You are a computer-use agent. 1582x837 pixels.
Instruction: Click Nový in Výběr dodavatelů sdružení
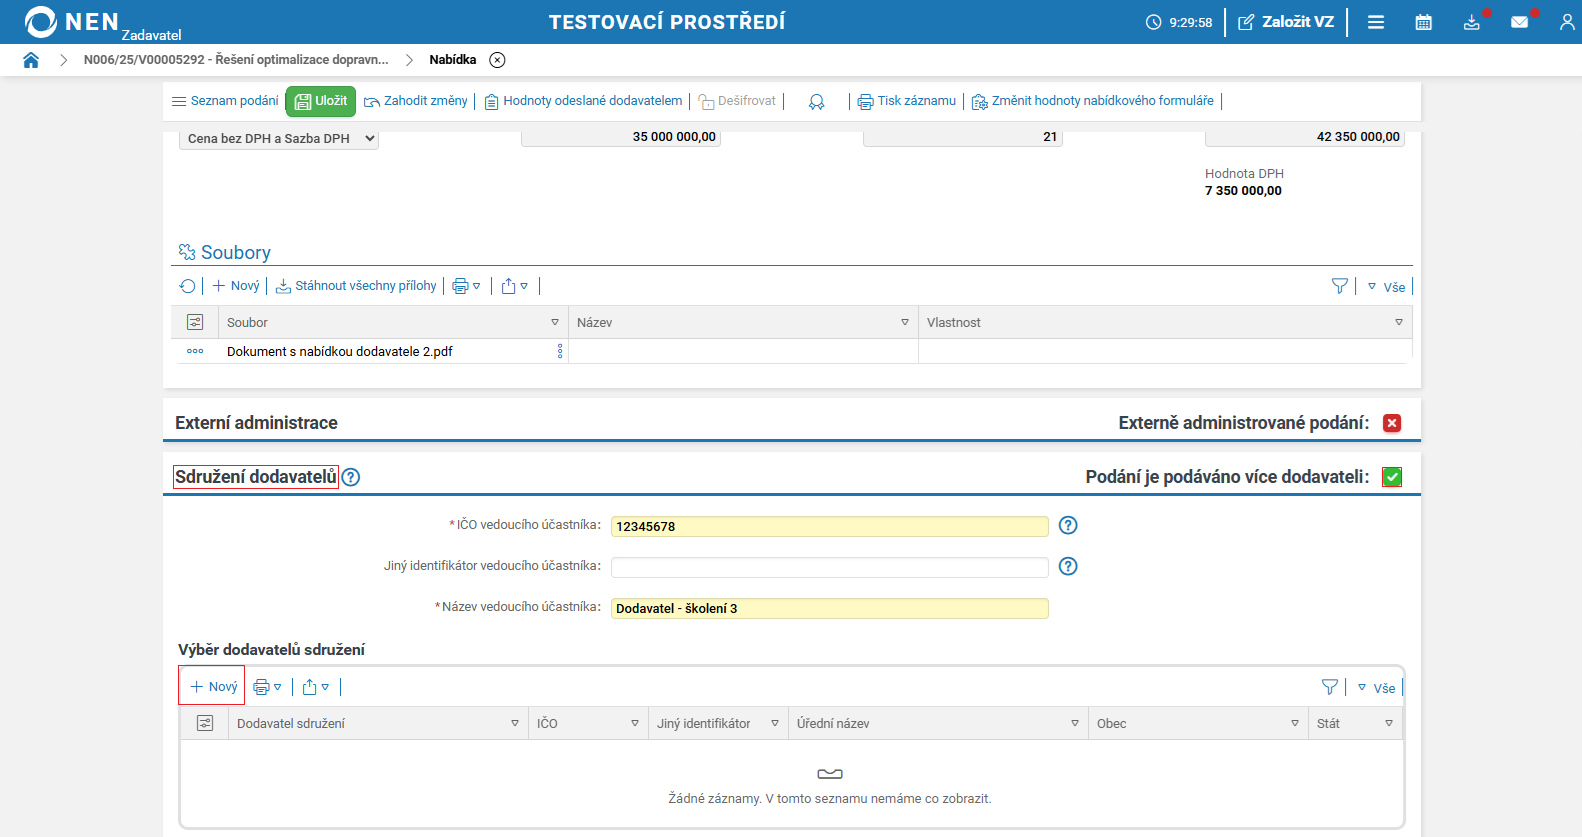[213, 687]
